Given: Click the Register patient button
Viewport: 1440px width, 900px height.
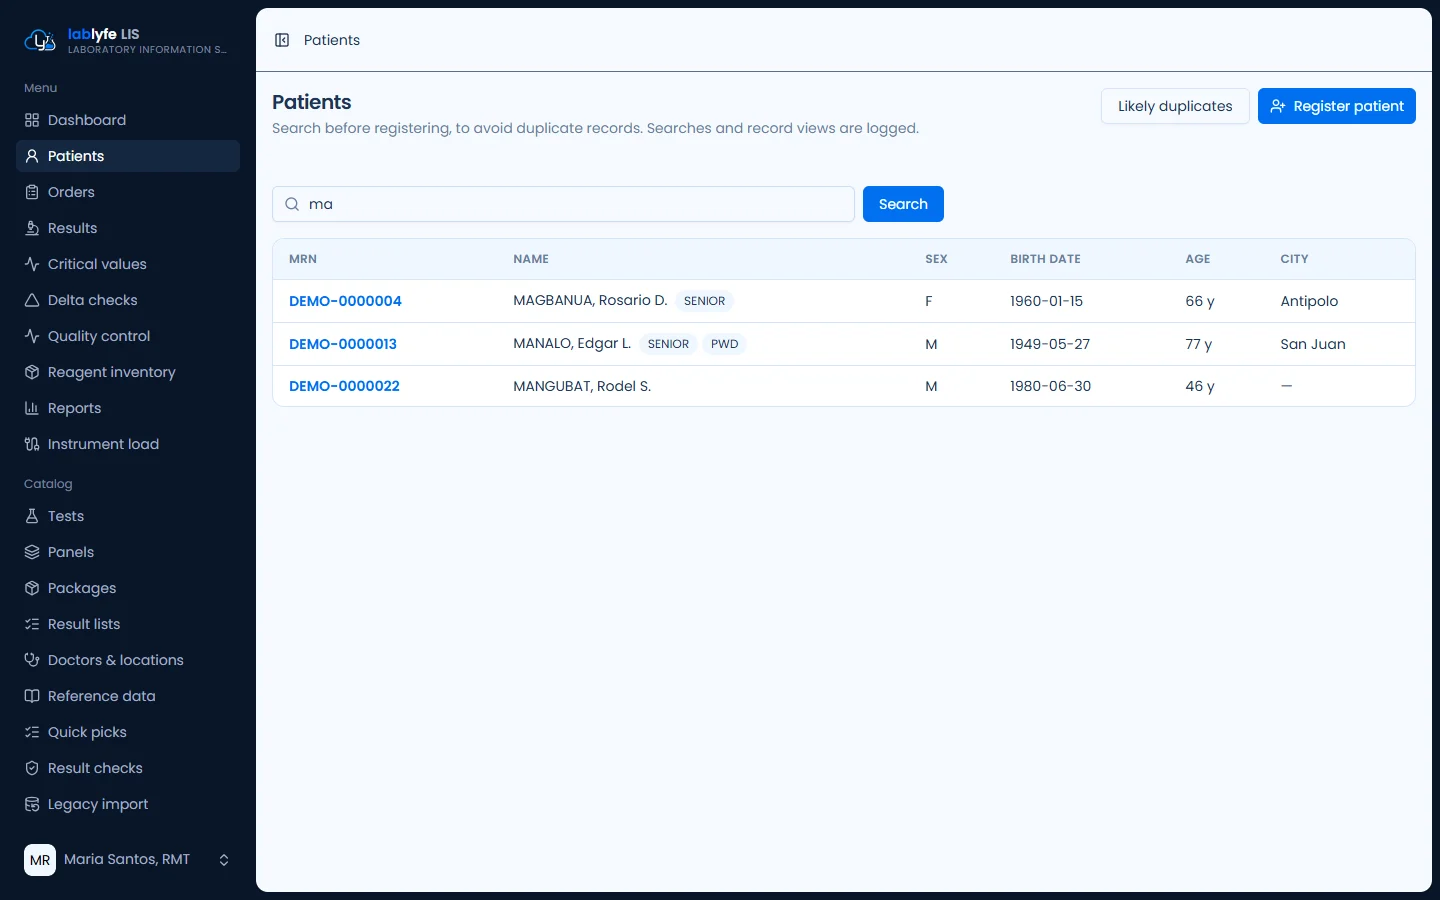Looking at the screenshot, I should click(x=1337, y=106).
